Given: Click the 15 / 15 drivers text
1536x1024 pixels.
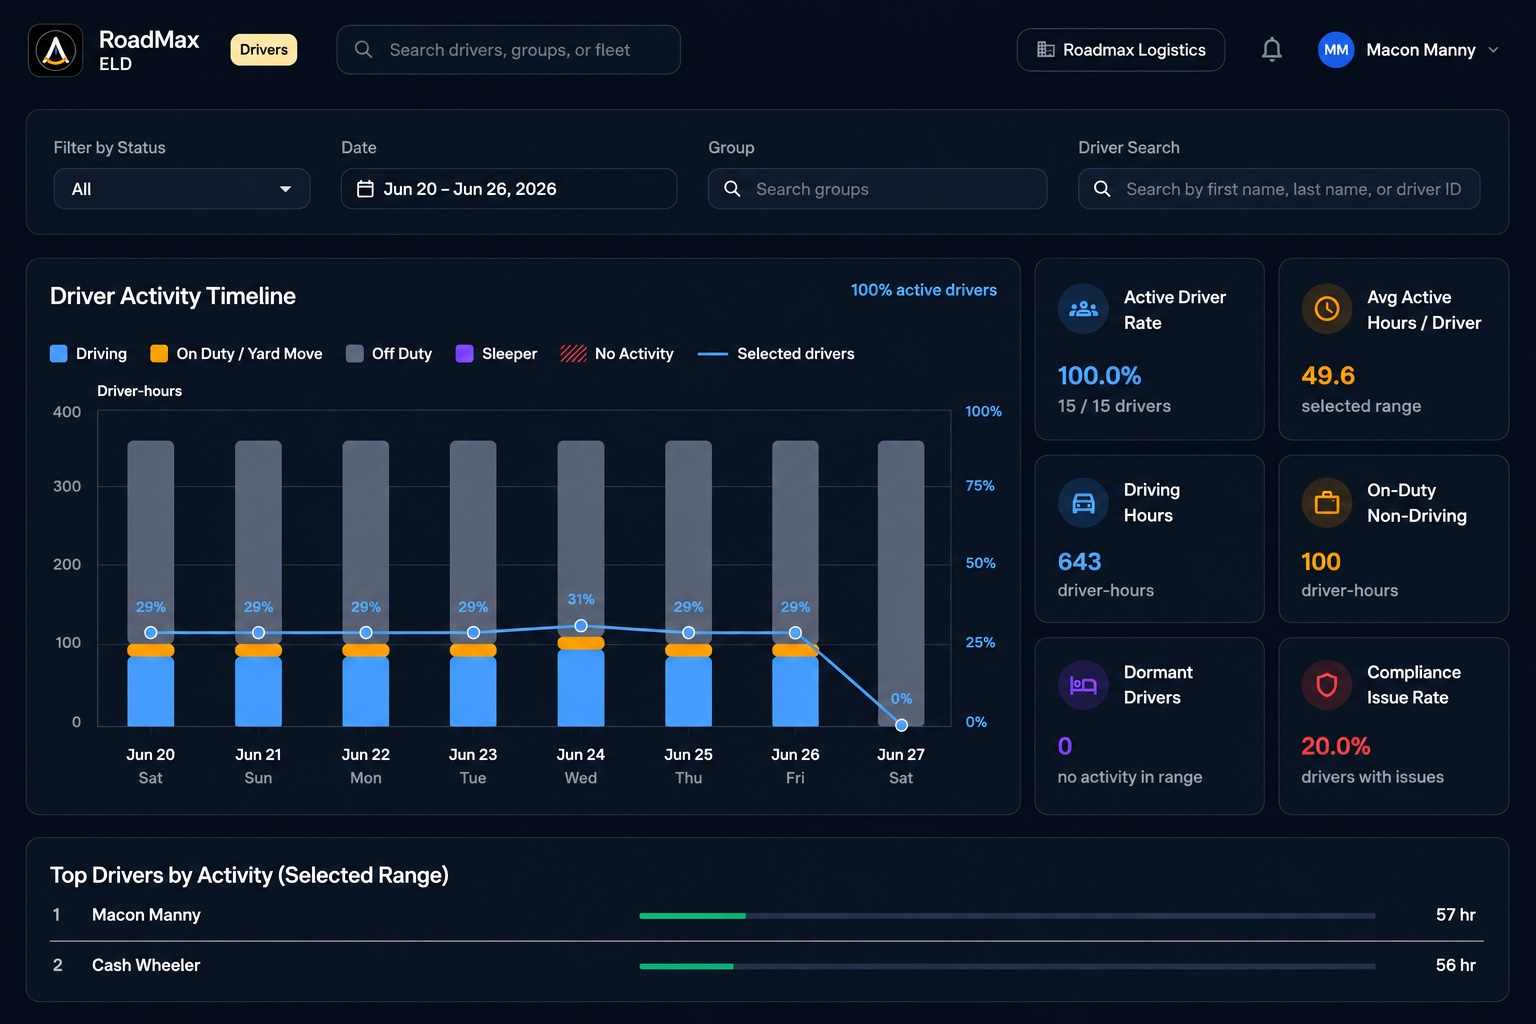Looking at the screenshot, I should (1114, 406).
